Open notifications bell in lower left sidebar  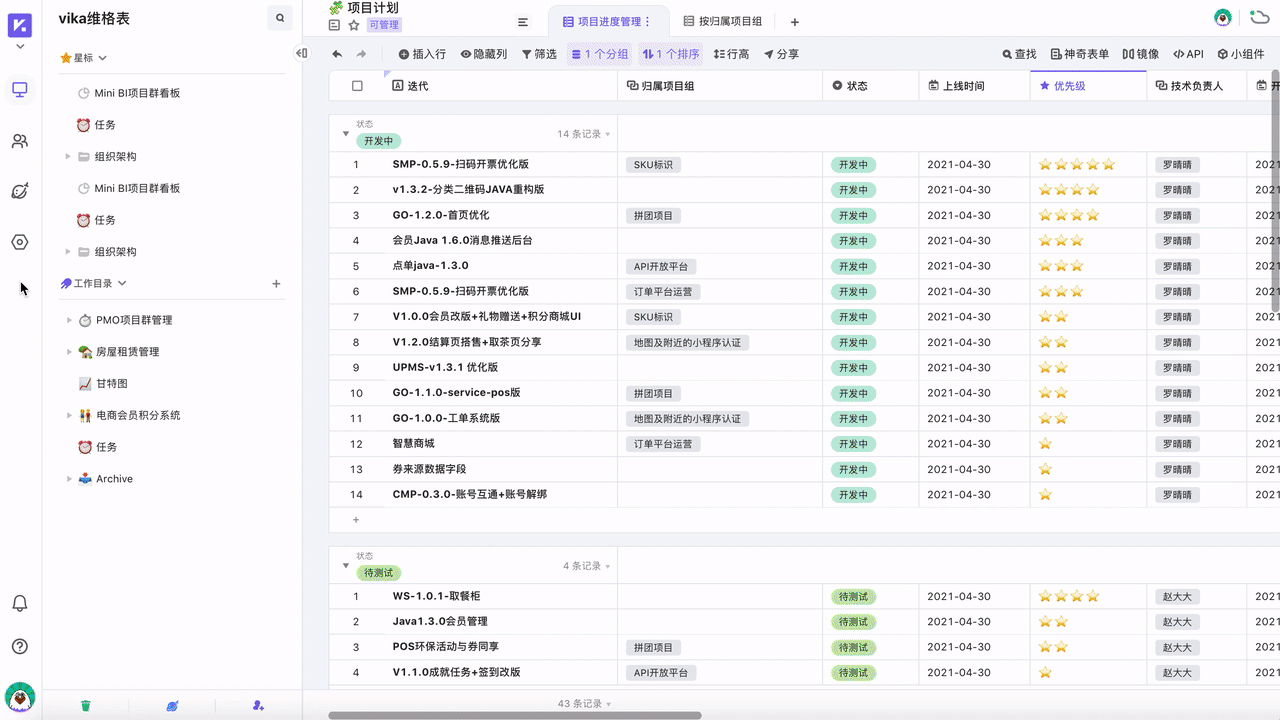coord(20,603)
